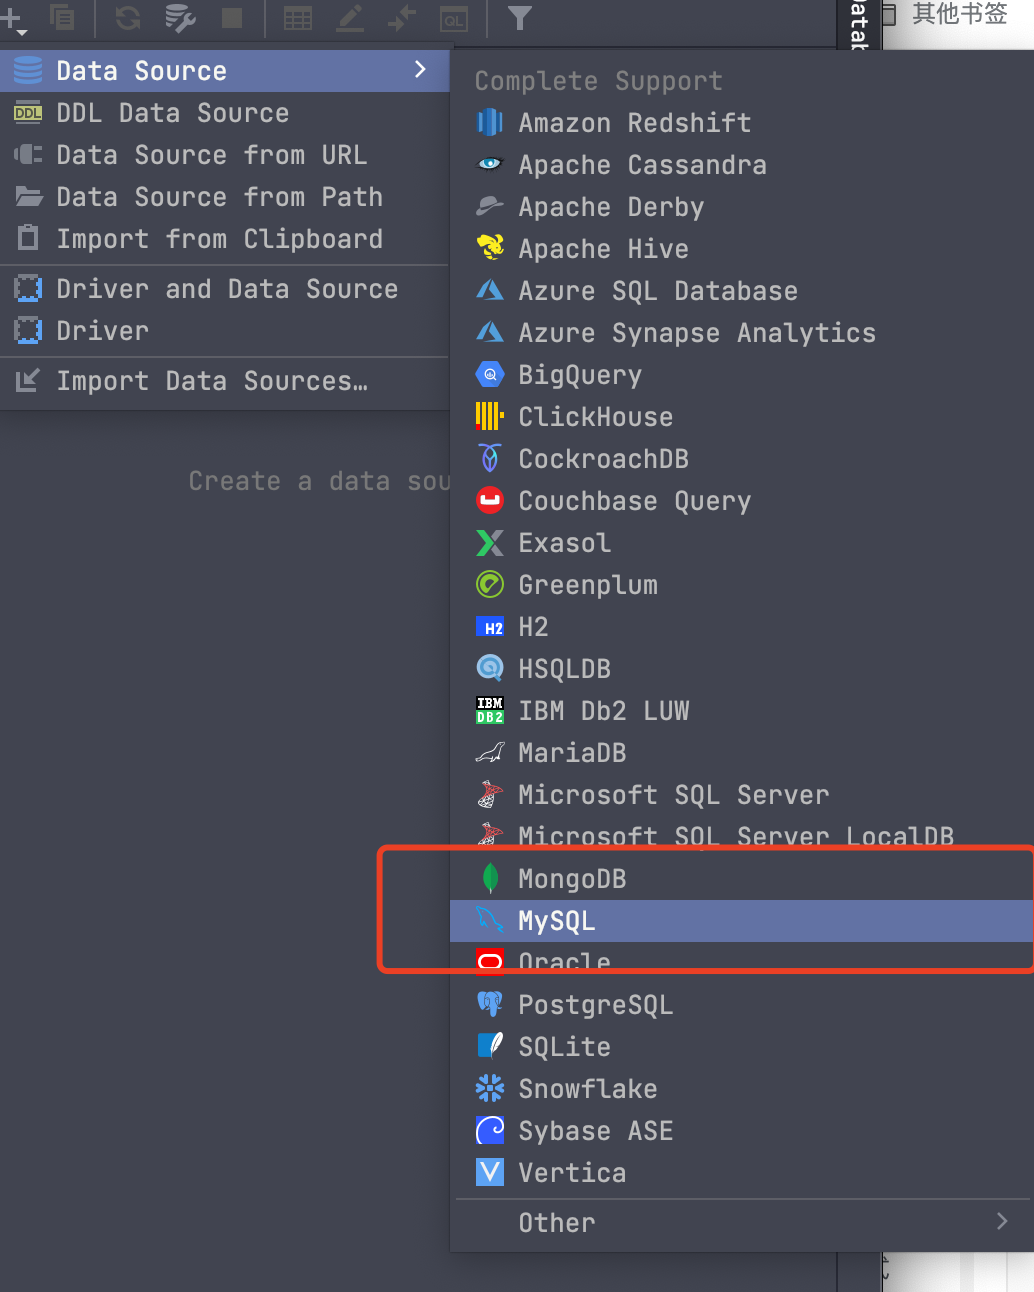The height and width of the screenshot is (1292, 1034).
Task: Select the Driver menu entry
Action: tap(225, 331)
